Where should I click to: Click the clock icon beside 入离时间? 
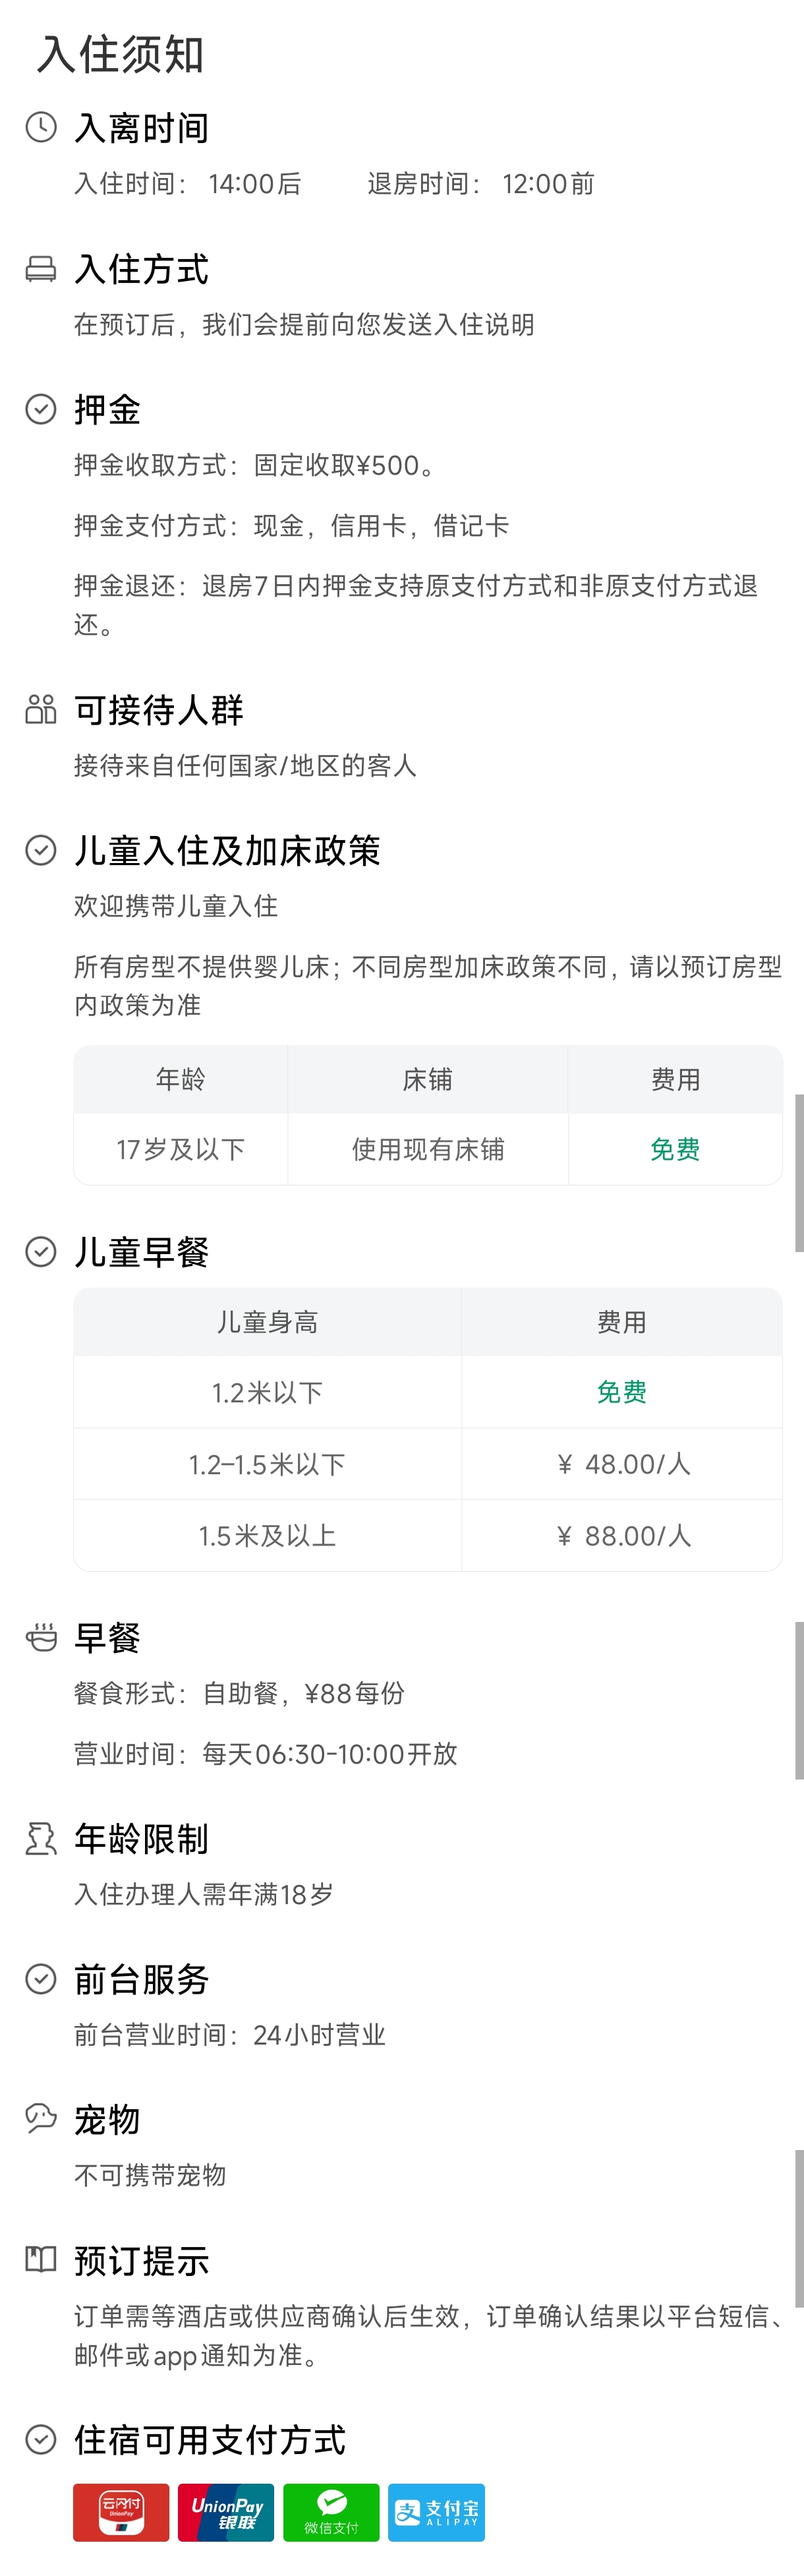[40, 128]
